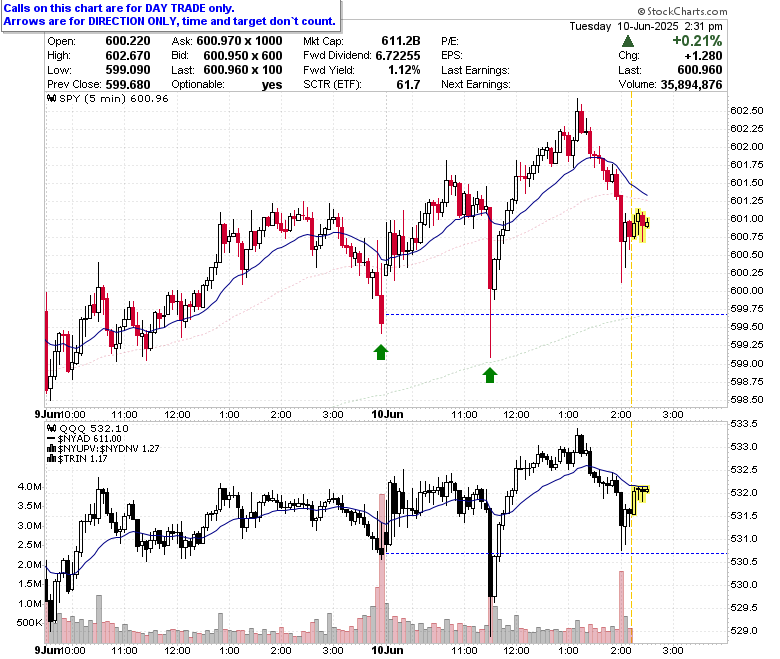Click the second green up arrow near 11:30
The width and height of the screenshot is (780, 659).
[x=490, y=375]
